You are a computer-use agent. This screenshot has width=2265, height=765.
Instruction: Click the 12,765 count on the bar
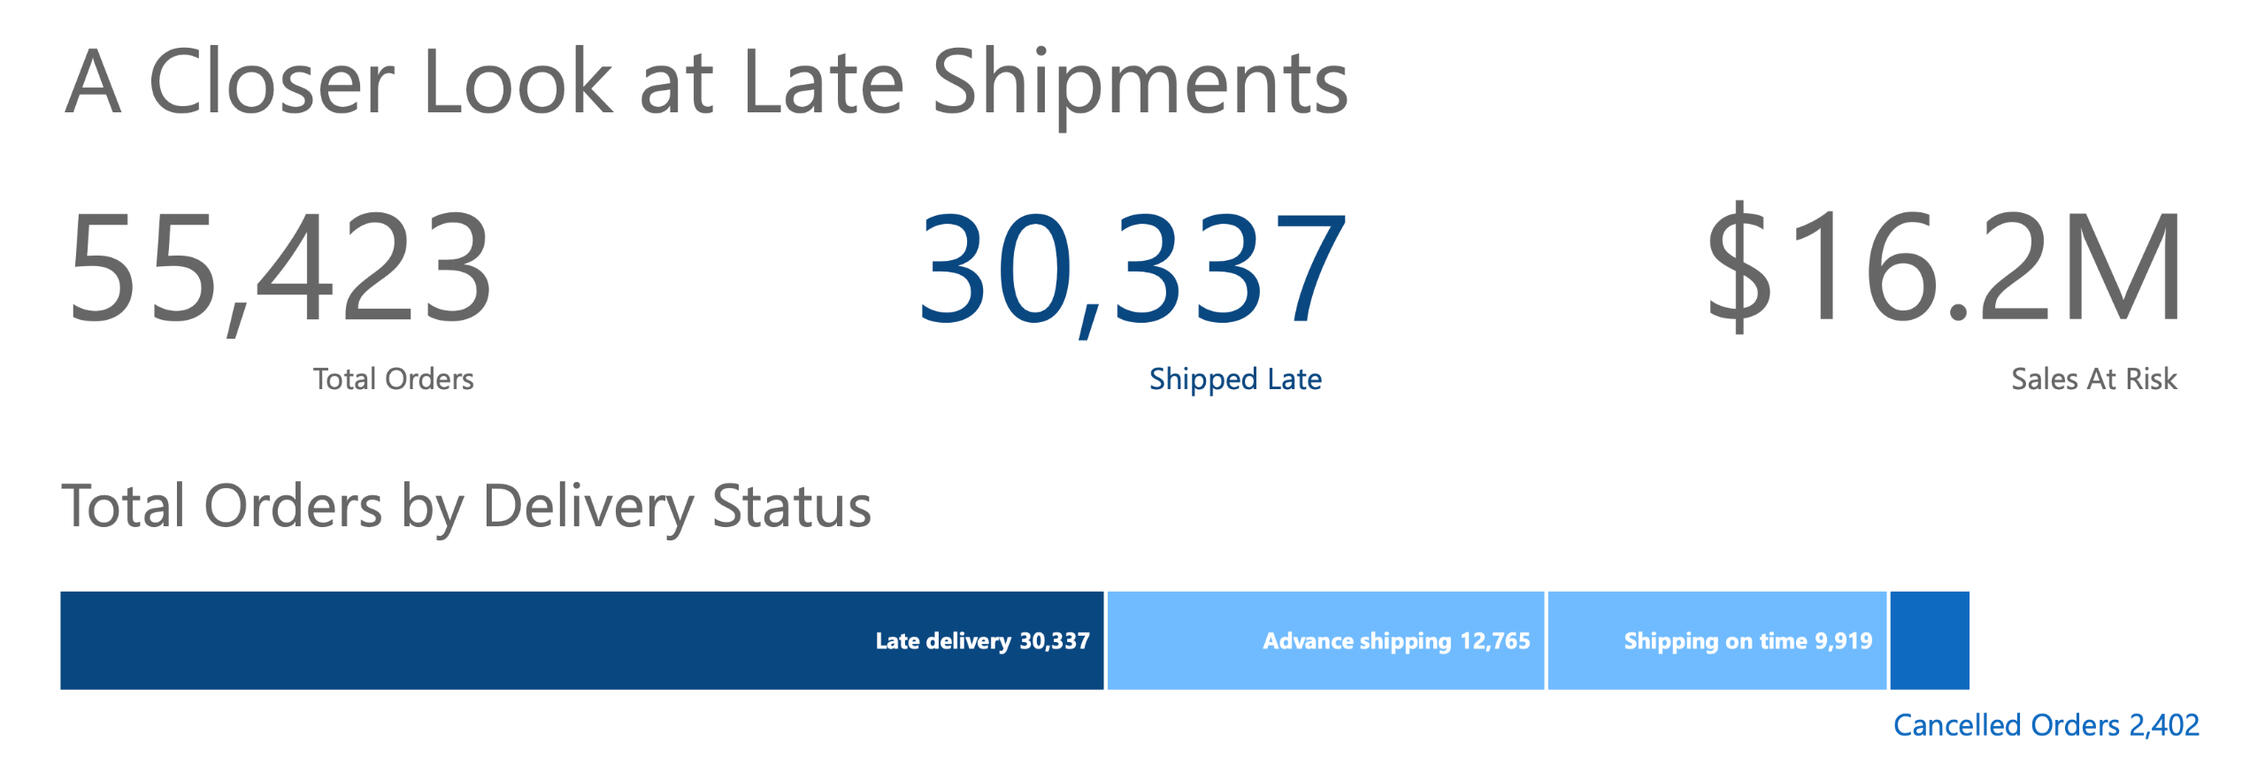[1495, 641]
